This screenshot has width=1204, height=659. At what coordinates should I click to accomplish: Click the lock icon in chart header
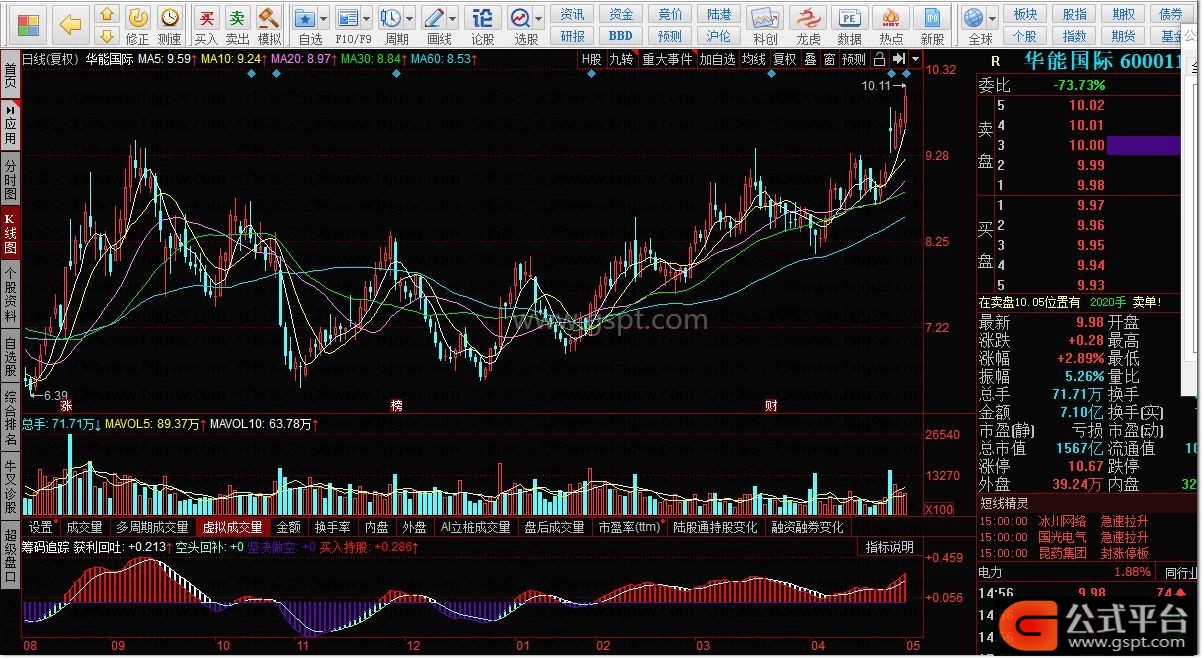tap(879, 59)
